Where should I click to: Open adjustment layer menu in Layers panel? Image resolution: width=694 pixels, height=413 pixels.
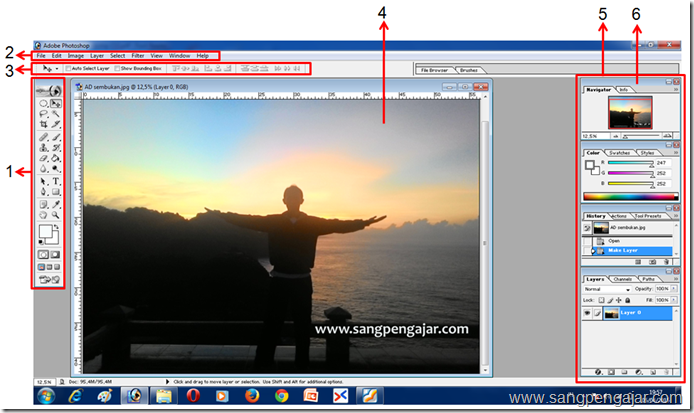click(x=639, y=372)
